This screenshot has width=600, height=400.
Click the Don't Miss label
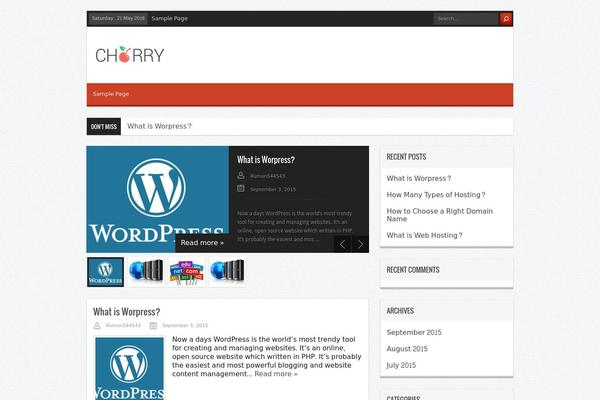(x=104, y=126)
